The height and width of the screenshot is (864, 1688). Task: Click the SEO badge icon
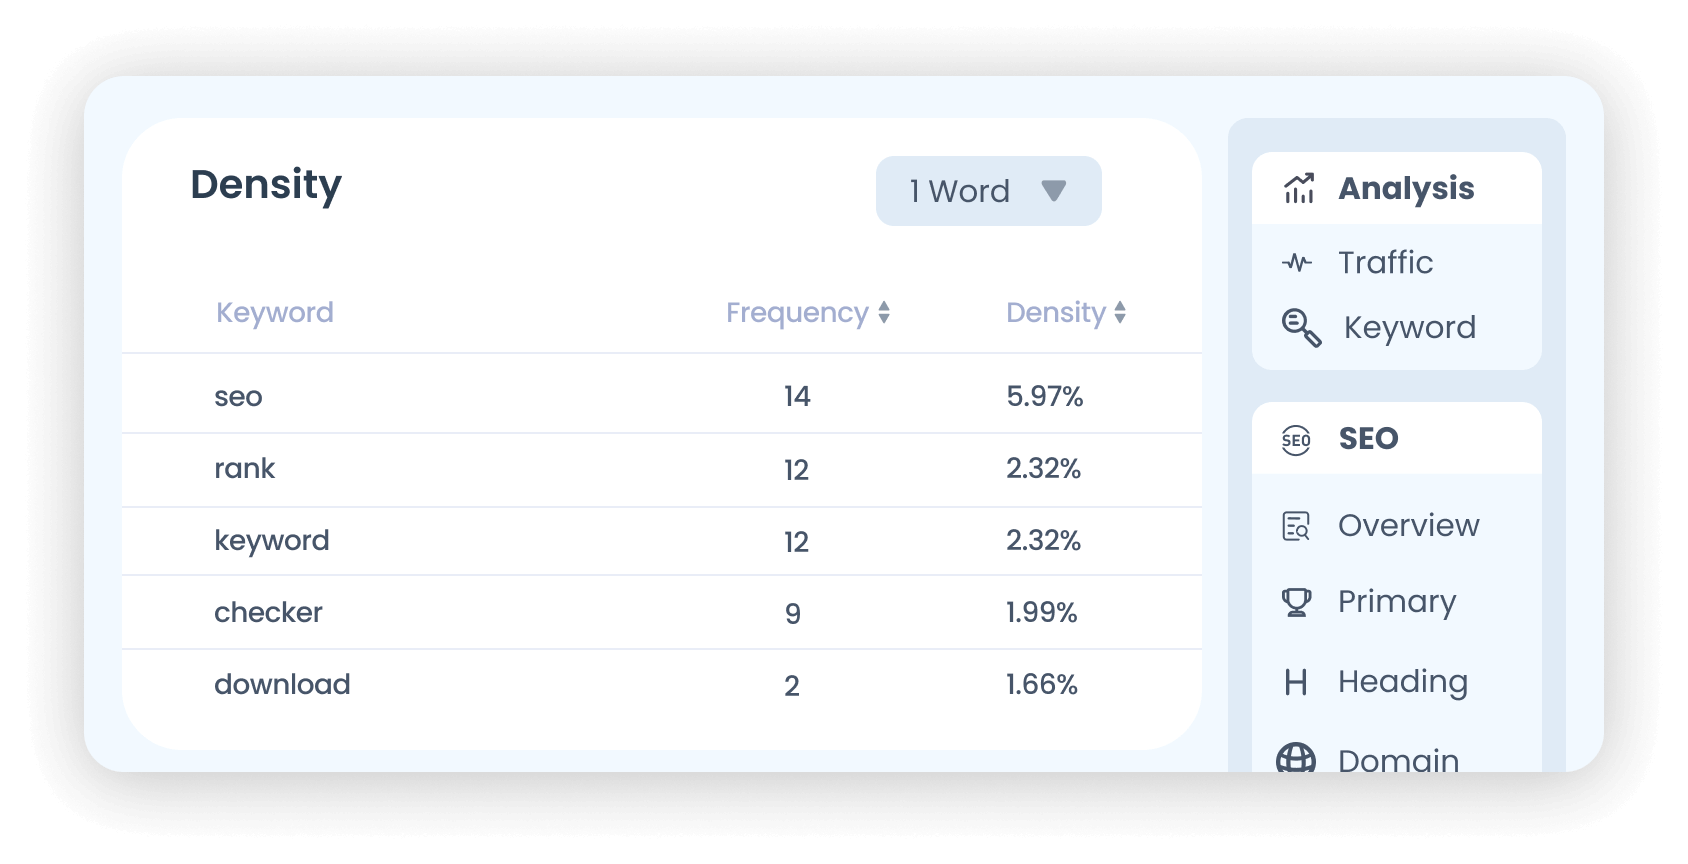(x=1296, y=440)
